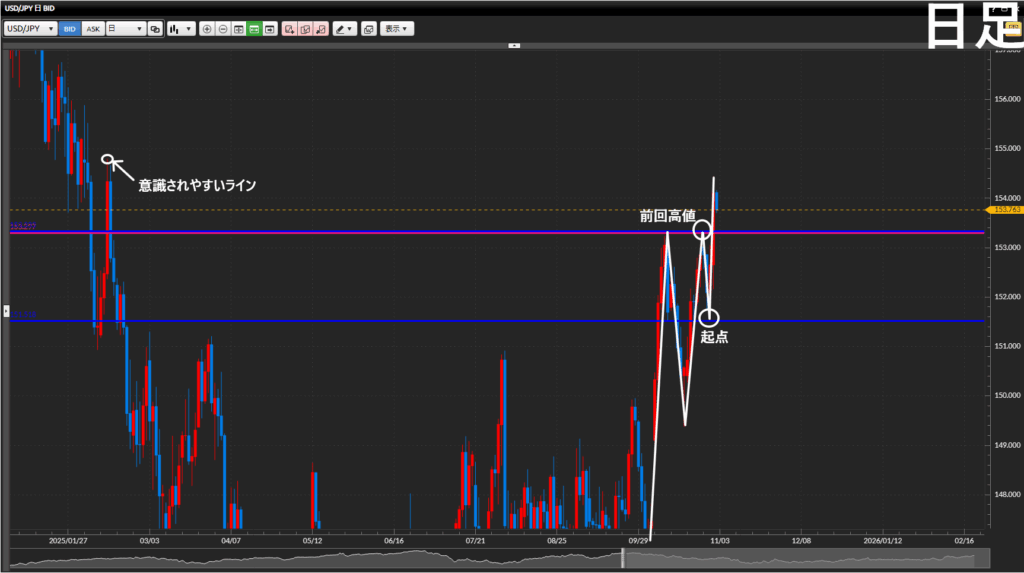Open the 日 timeframe dropdown
The image size is (1024, 573).
(125, 29)
